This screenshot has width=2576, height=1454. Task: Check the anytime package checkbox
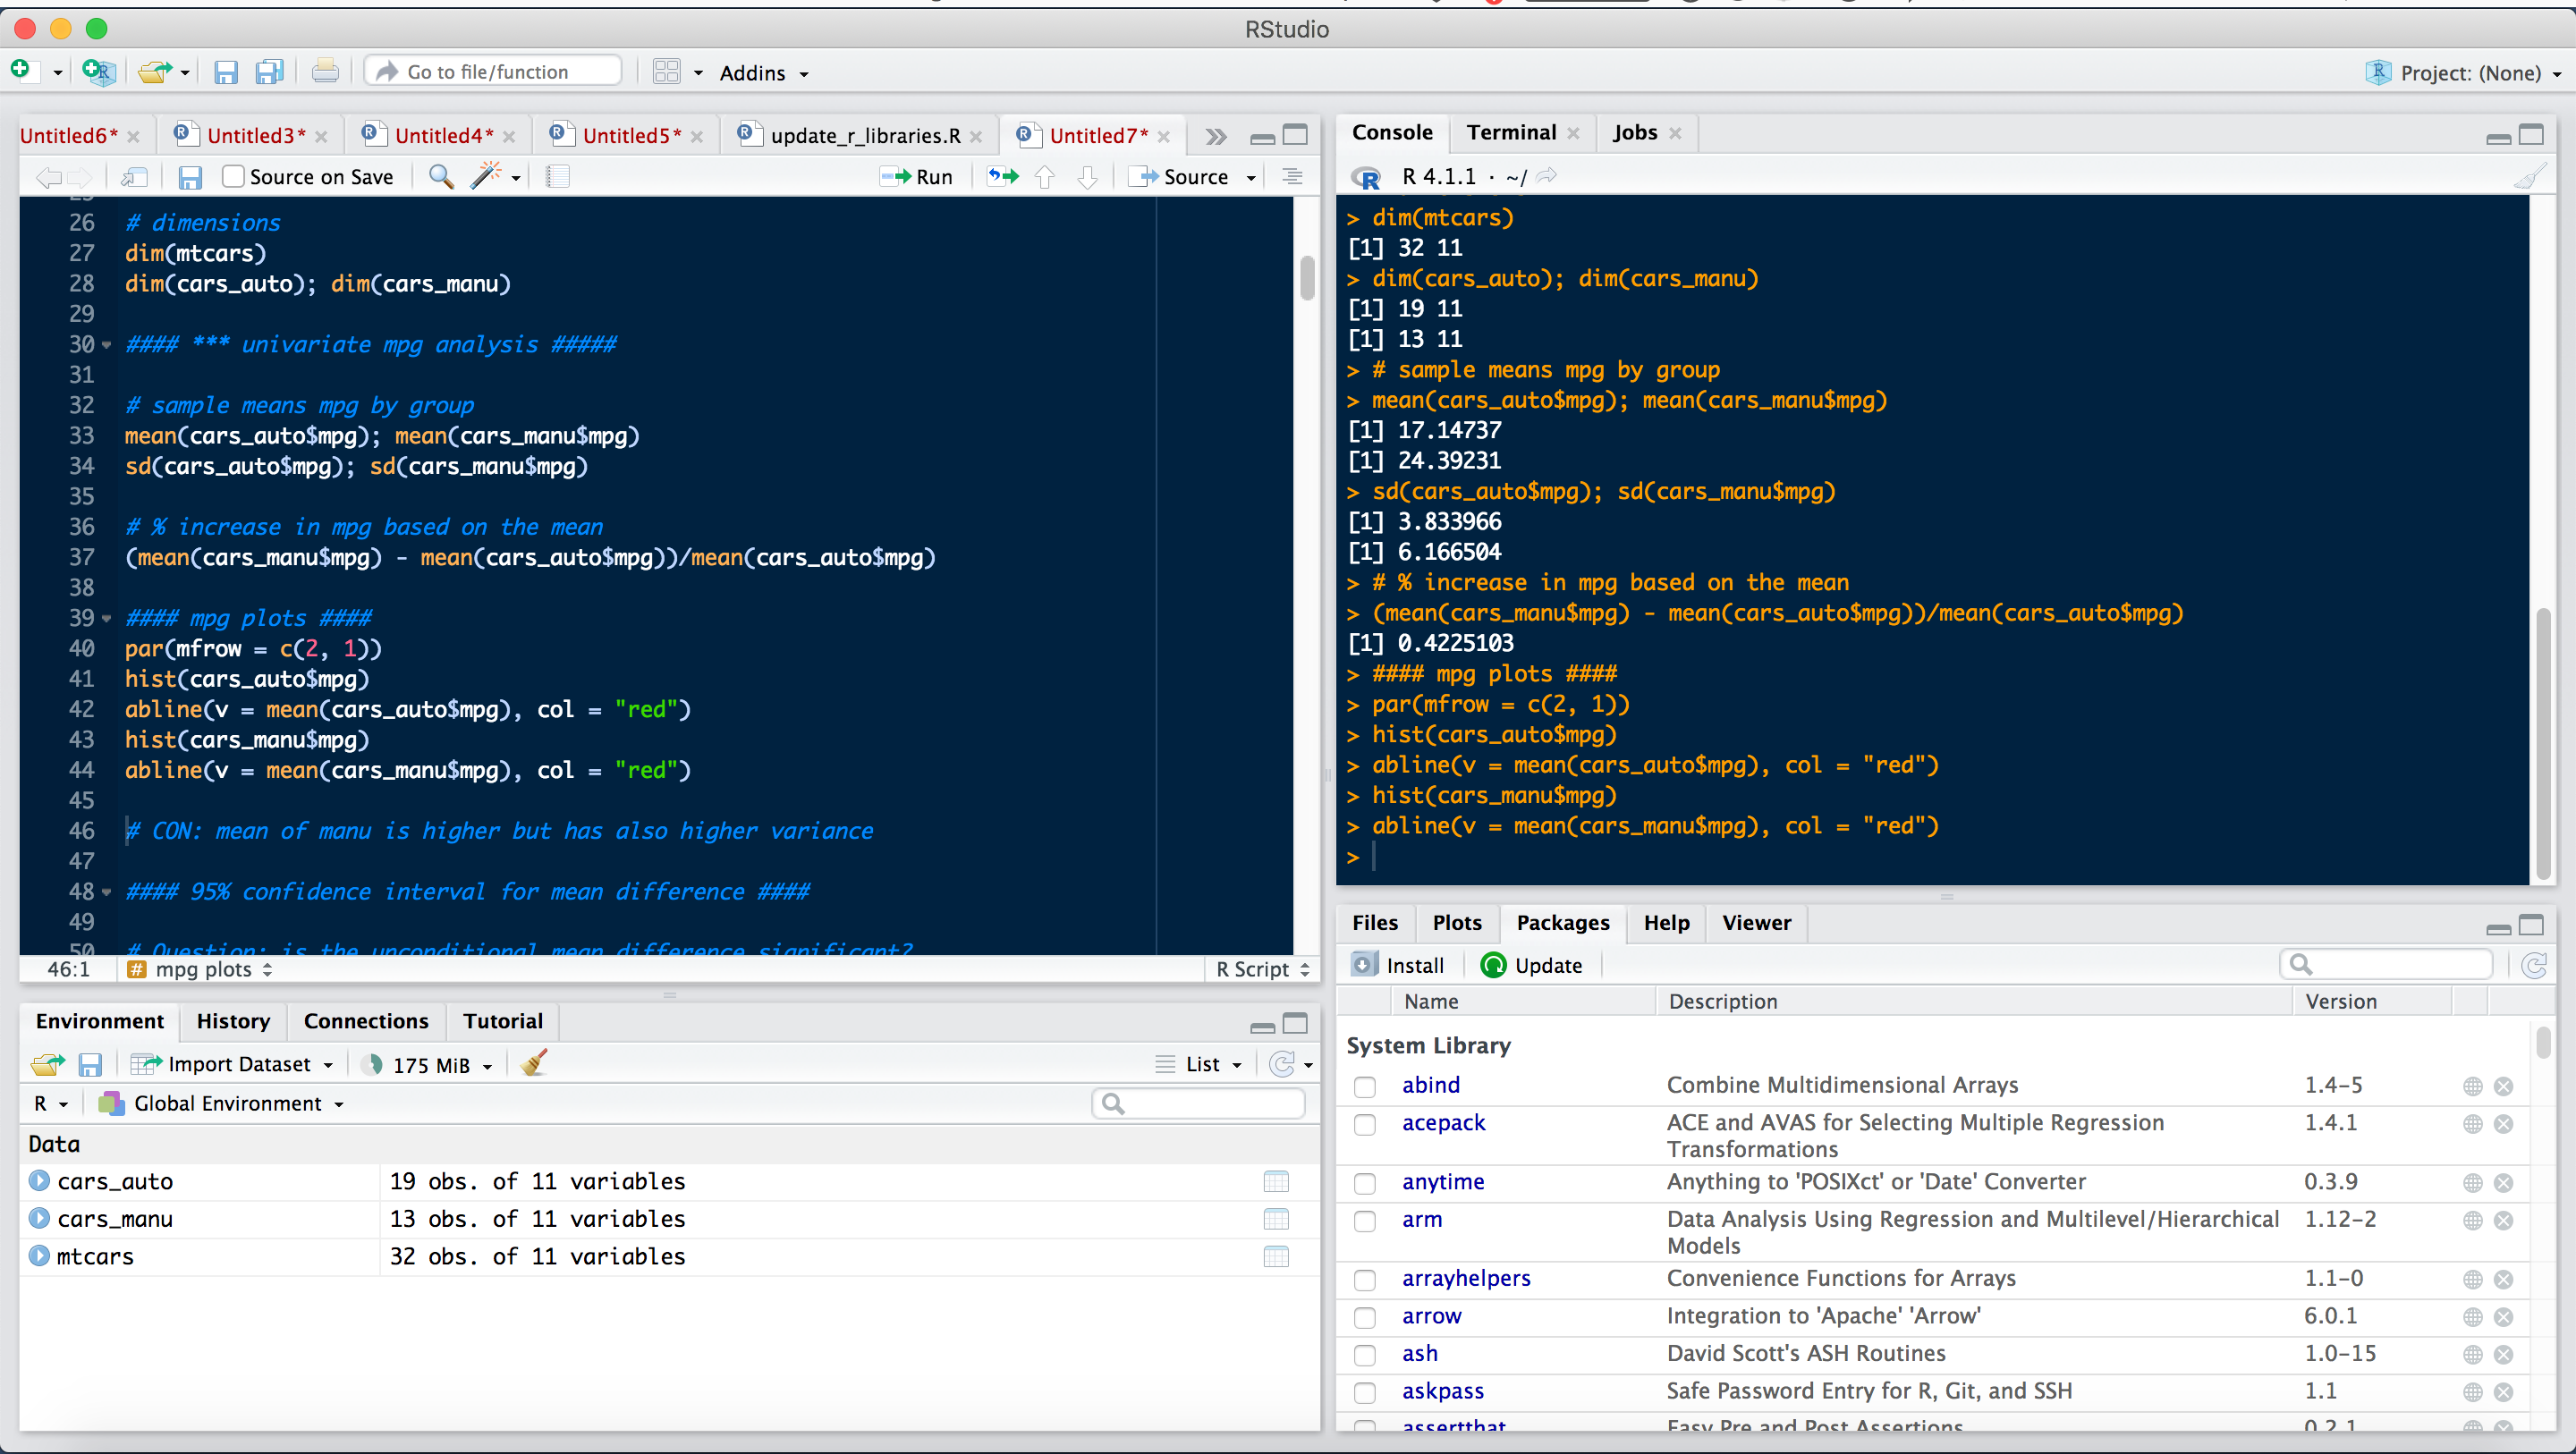(1364, 1183)
